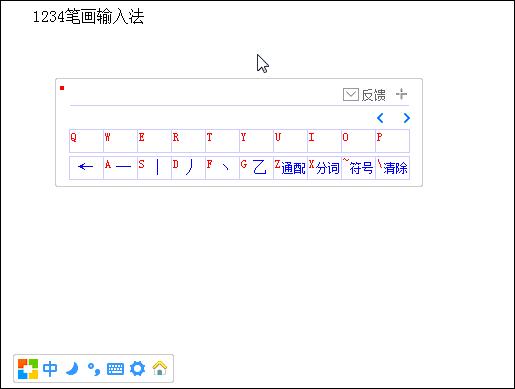Image resolution: width=515 pixels, height=389 pixels.
Task: Click the colorful logo icon in IME toolbar
Action: point(28,369)
